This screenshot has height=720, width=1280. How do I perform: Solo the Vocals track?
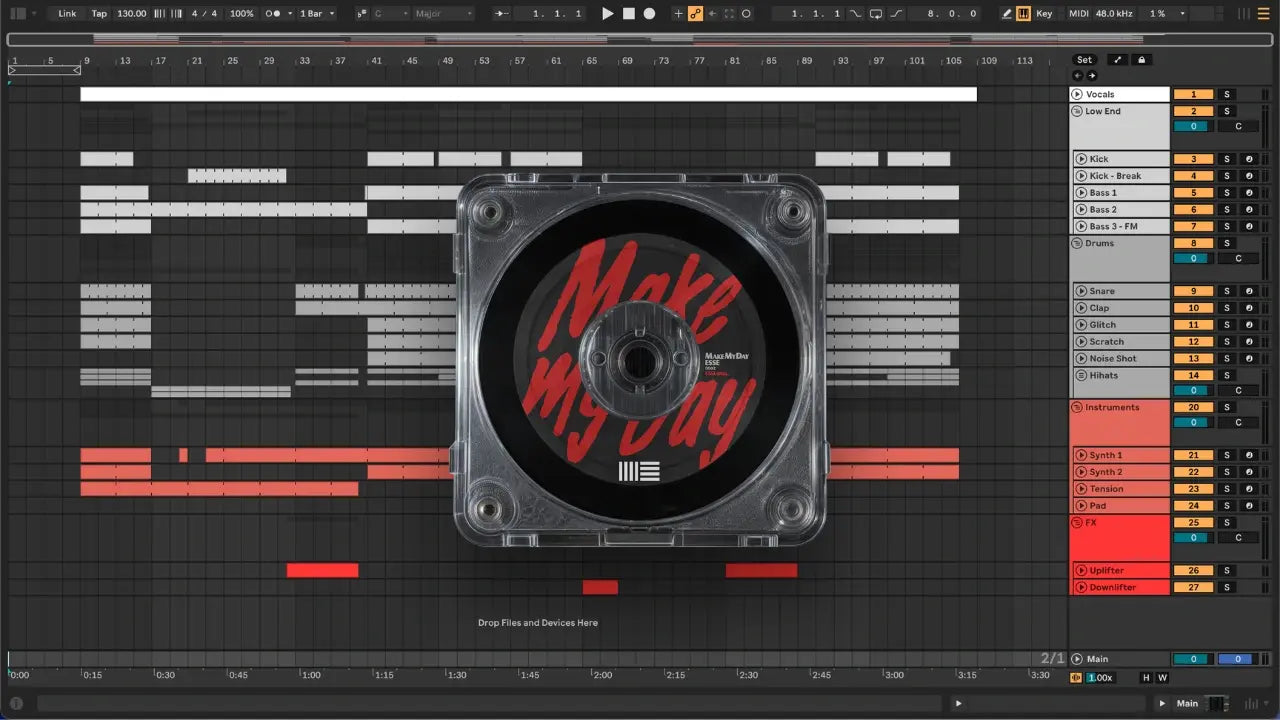pyautogui.click(x=1227, y=95)
